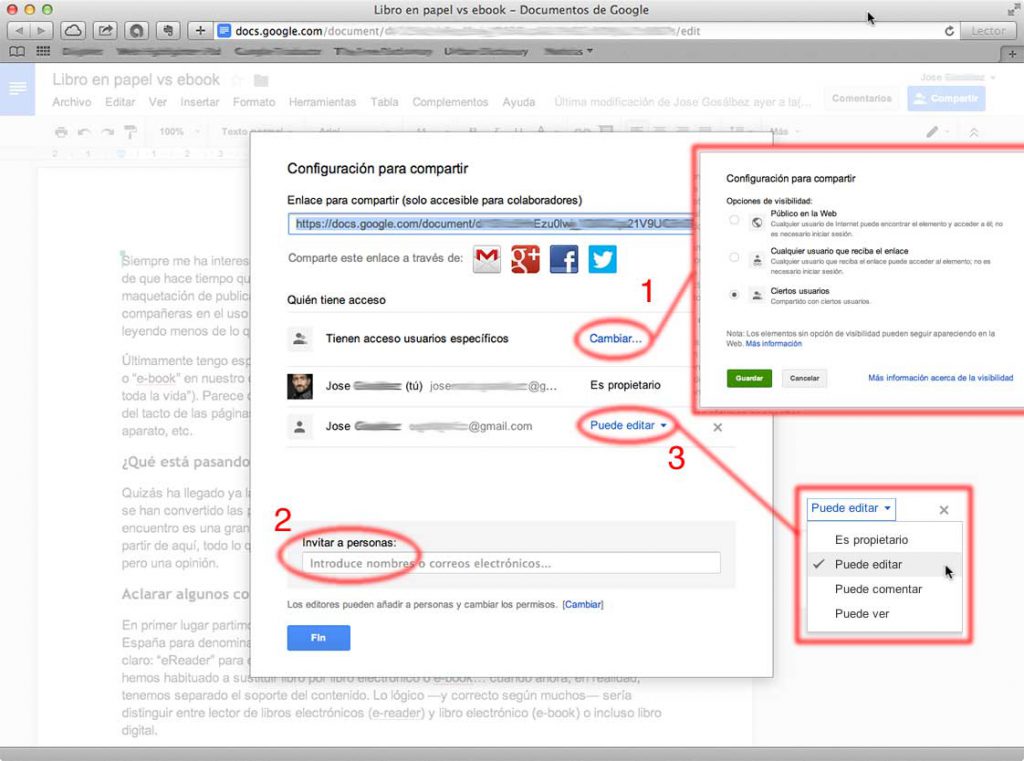This screenshot has width=1024, height=761.
Task: Click the Undo arrow in Docs toolbar
Action: pyautogui.click(x=84, y=132)
